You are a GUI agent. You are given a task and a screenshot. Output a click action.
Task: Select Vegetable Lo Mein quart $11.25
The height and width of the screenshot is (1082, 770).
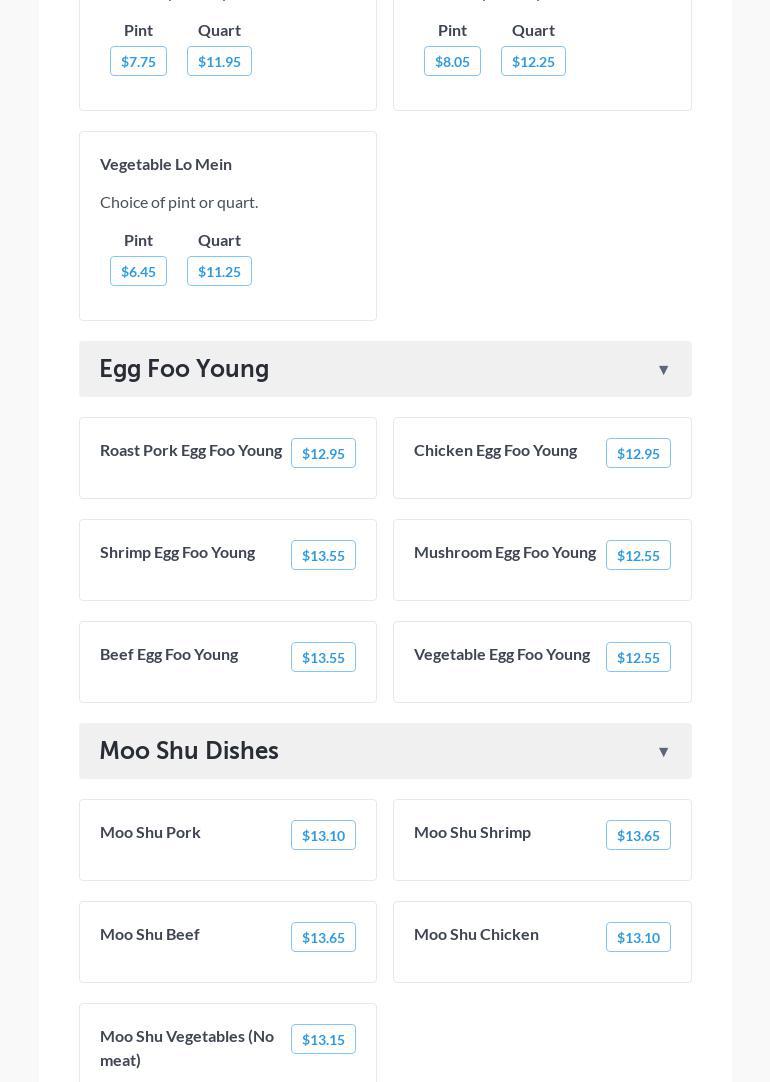tap(219, 272)
